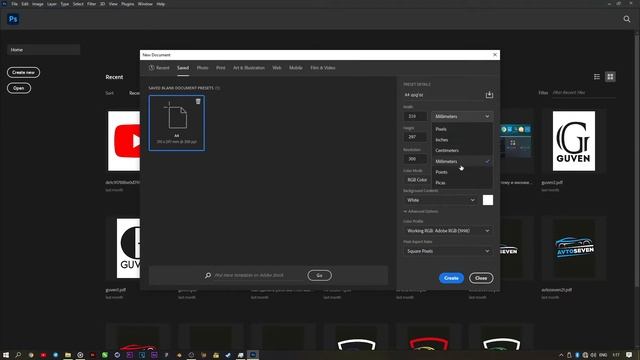The width and height of the screenshot is (640, 360).
Task: Delete the saved A4 preset via trash icon
Action: pos(198,101)
